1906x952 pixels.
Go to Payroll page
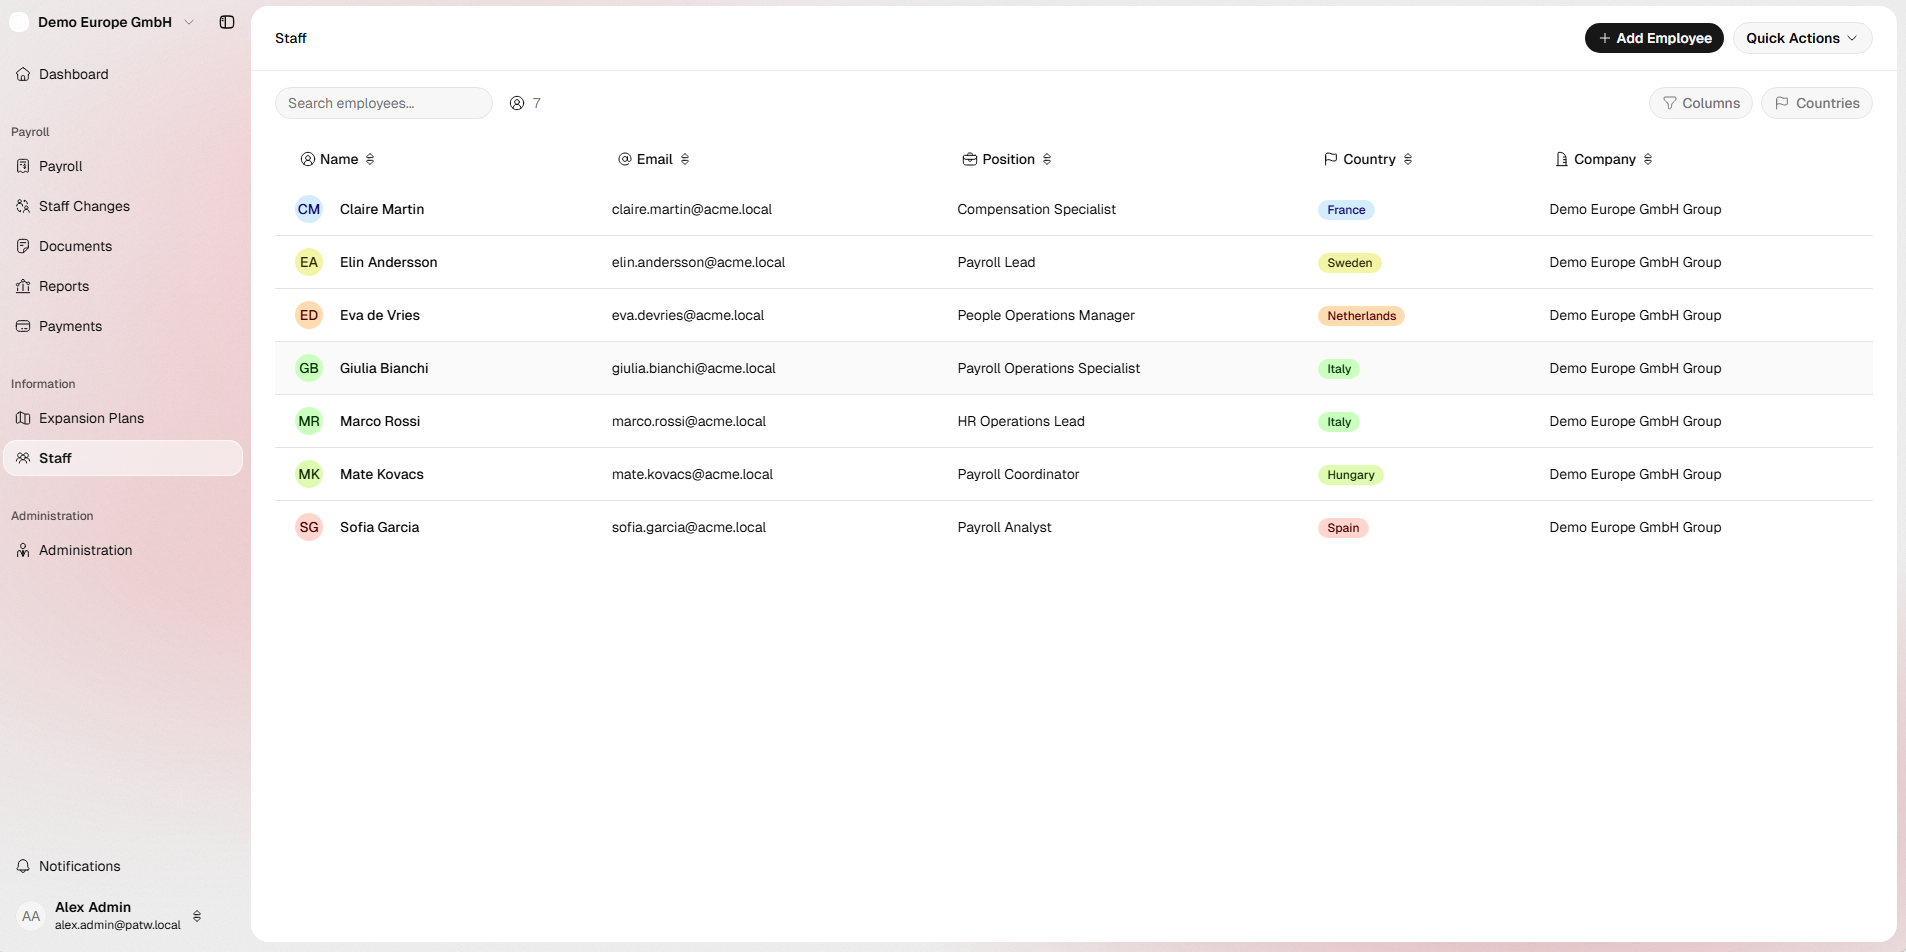tap(123, 166)
